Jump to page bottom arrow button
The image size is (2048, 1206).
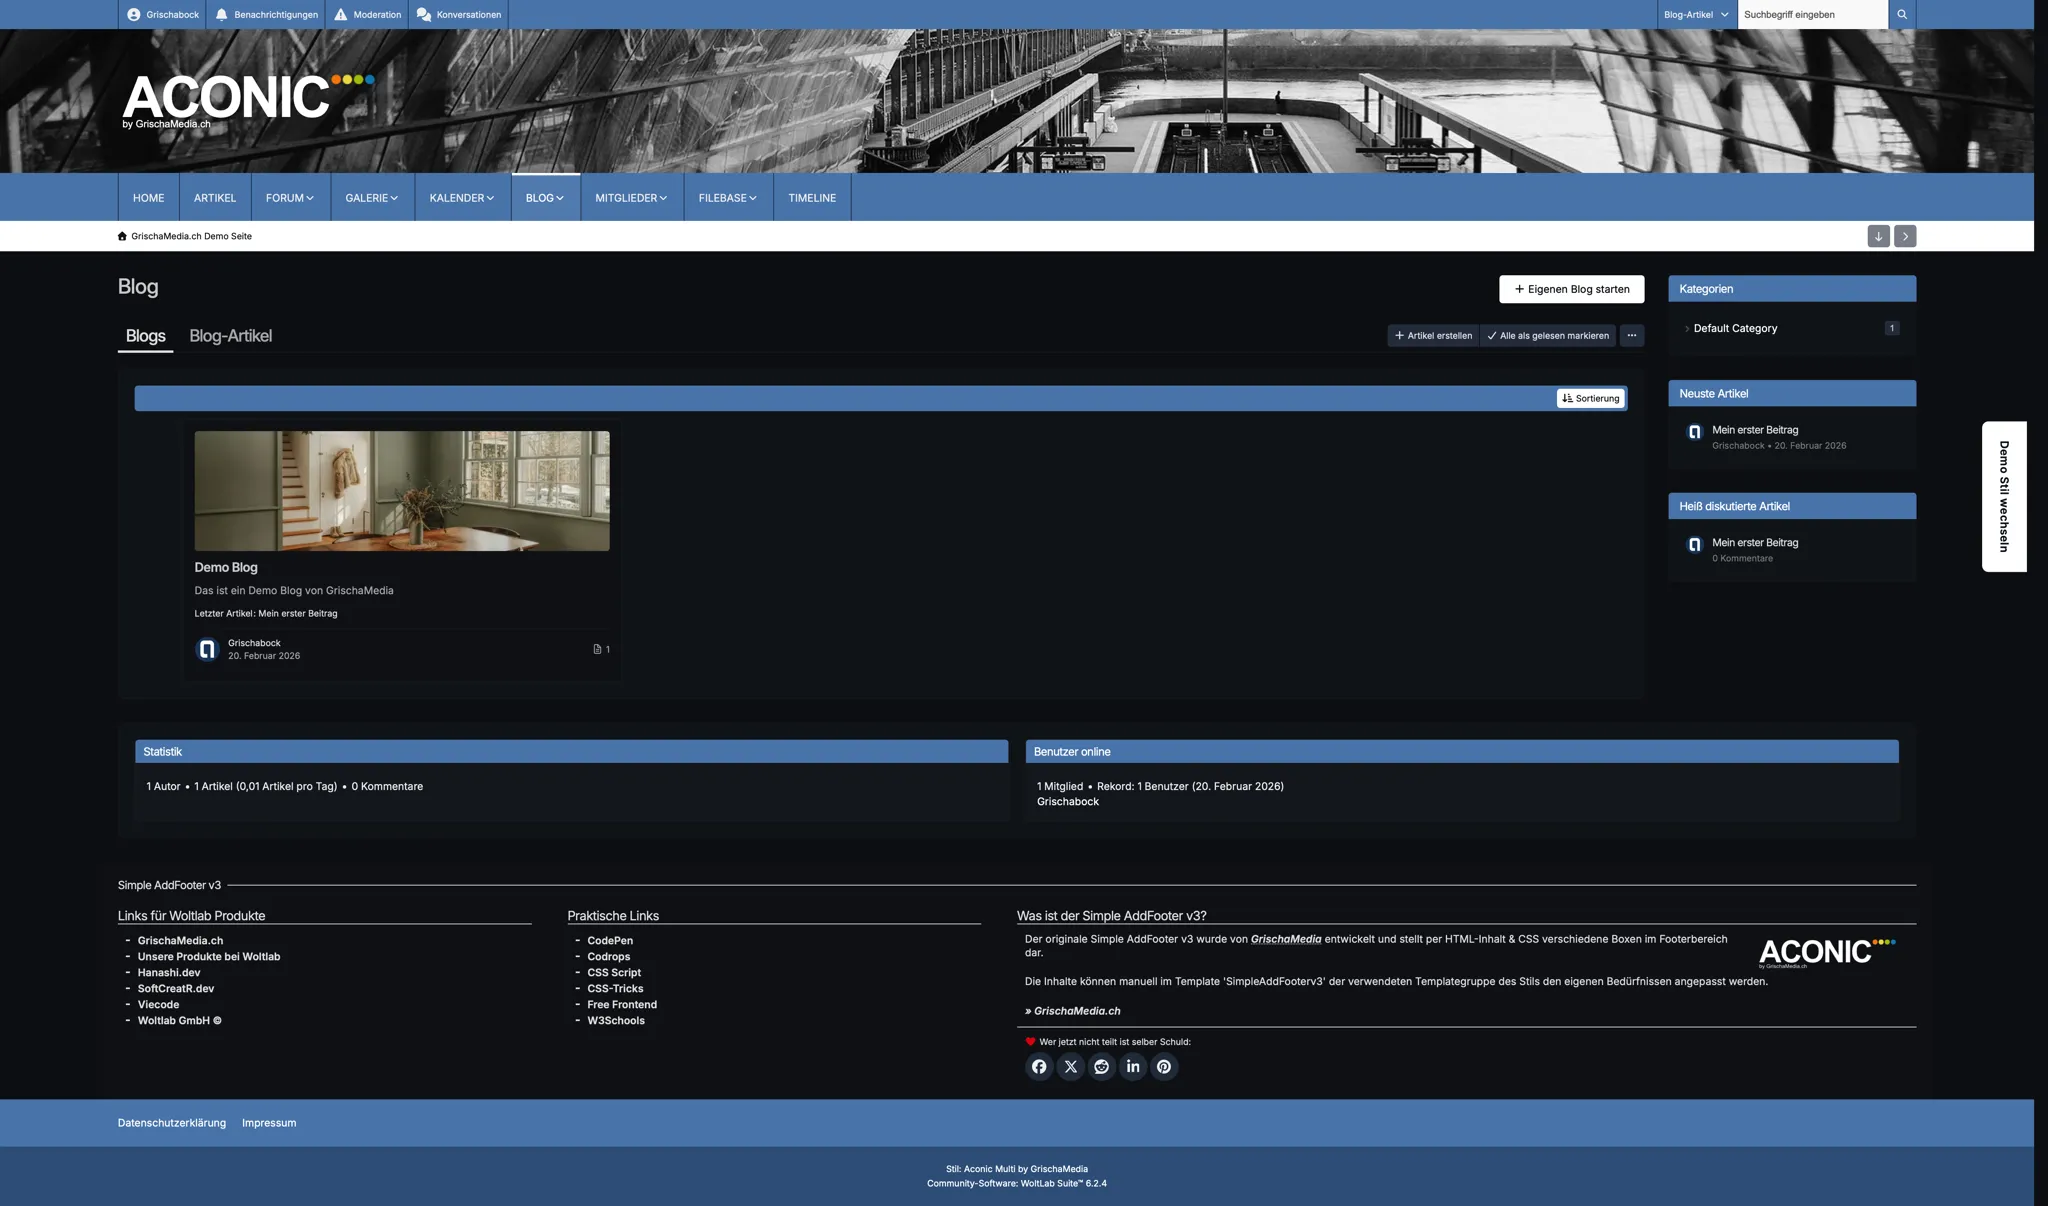(x=1878, y=236)
